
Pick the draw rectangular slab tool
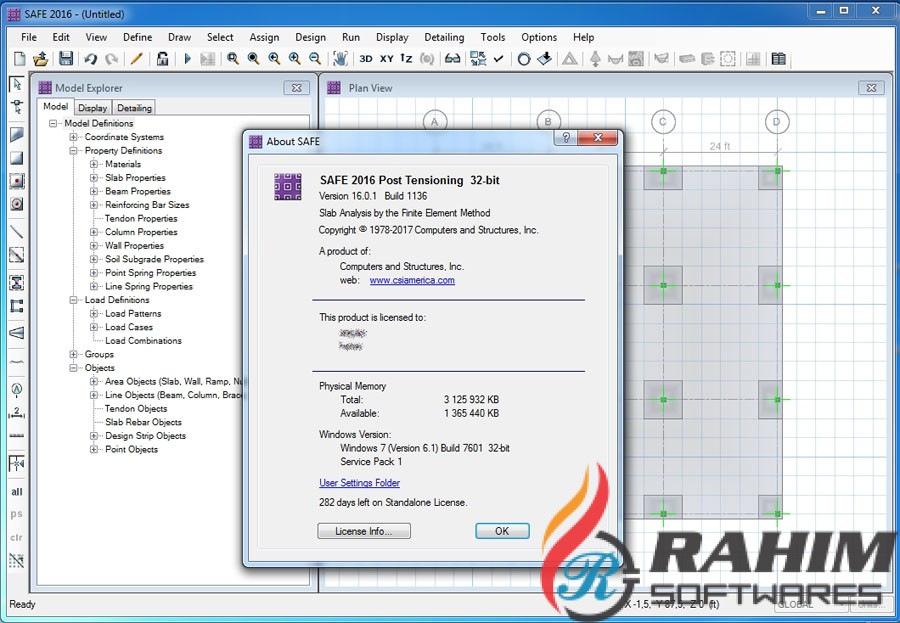(17, 158)
